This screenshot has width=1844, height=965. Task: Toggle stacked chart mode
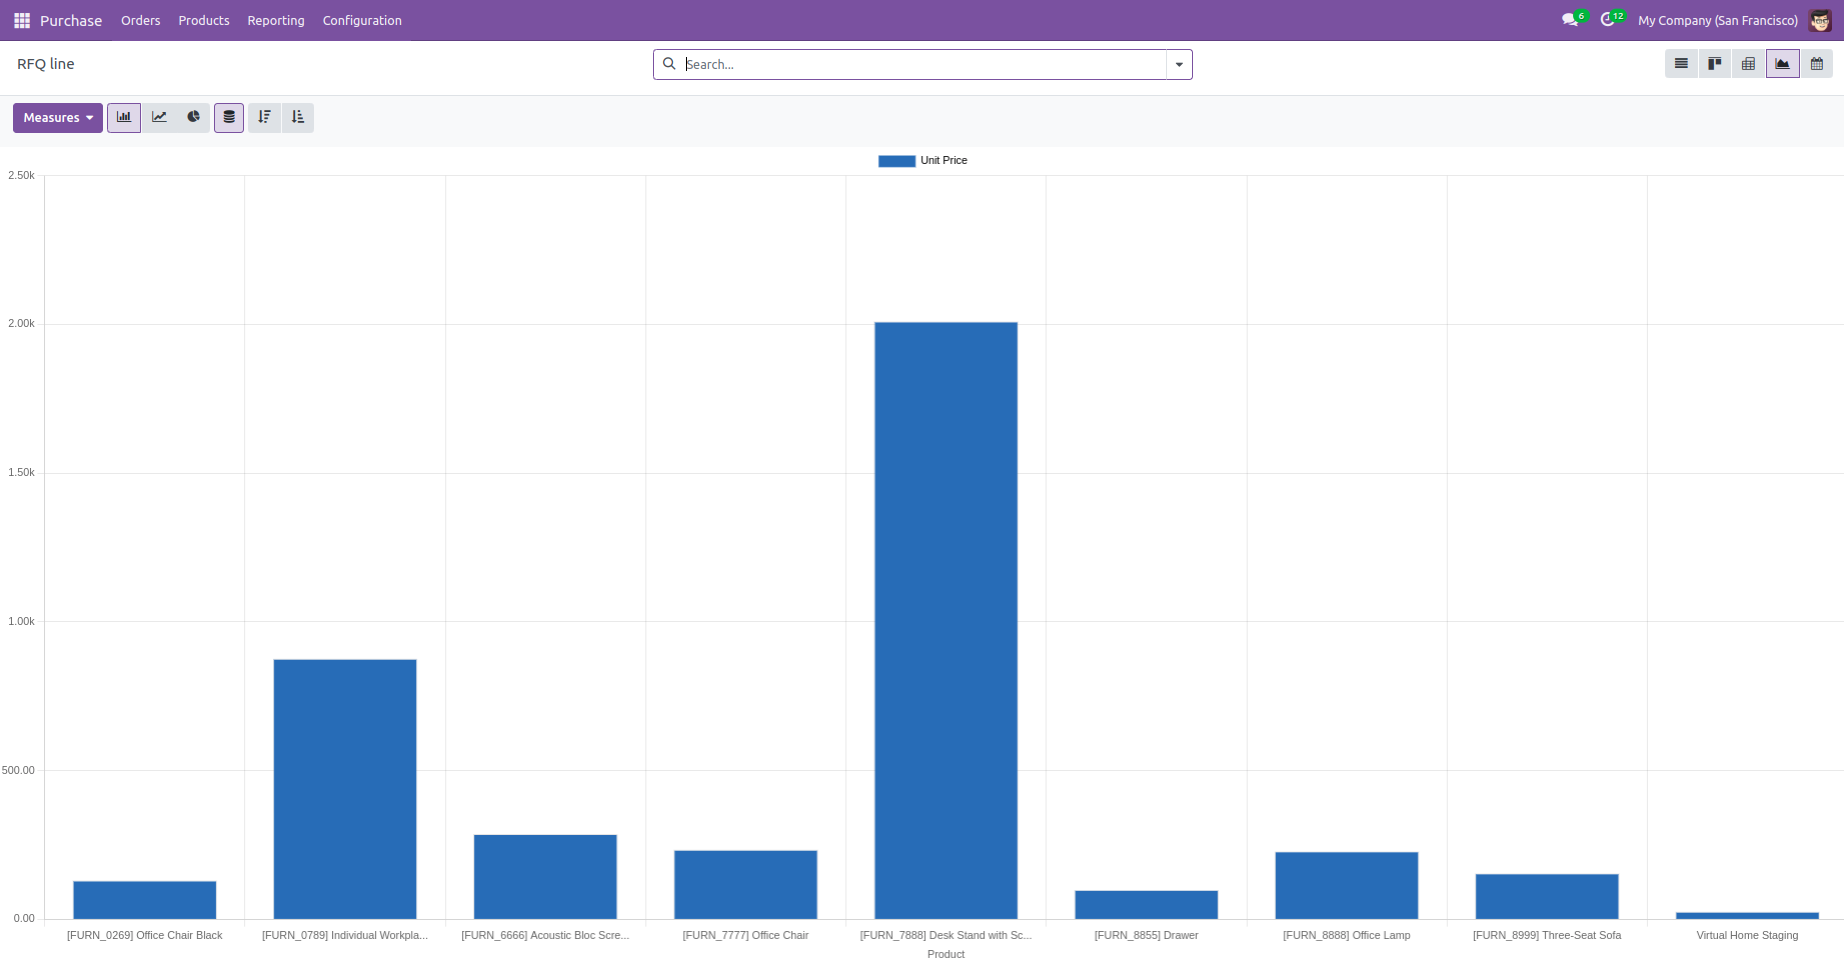(x=229, y=118)
